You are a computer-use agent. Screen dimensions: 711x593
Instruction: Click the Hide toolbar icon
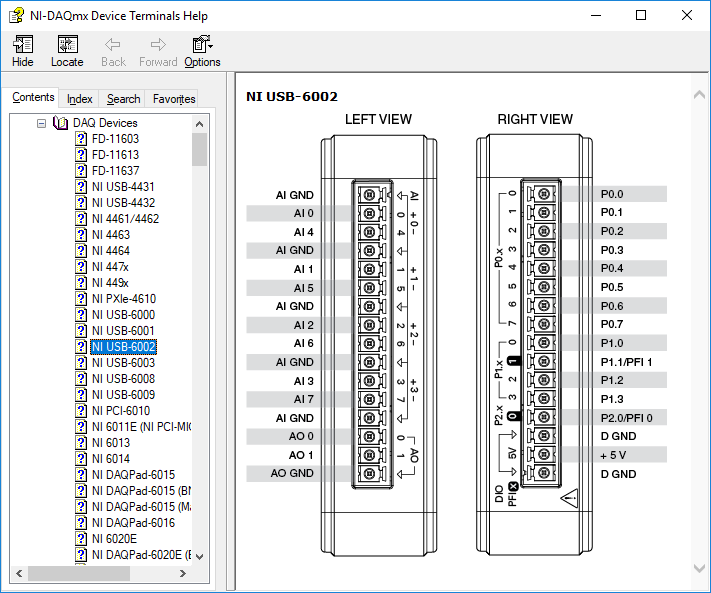pyautogui.click(x=23, y=44)
